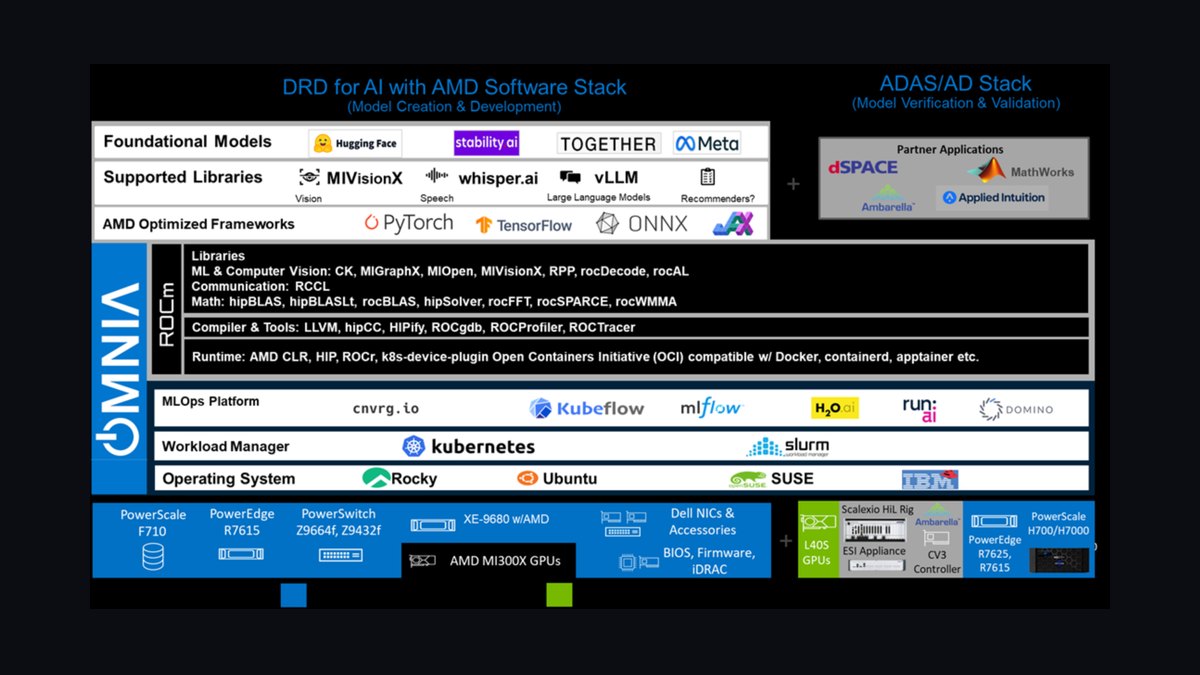The image size is (1200, 675).
Task: Select the Recommenders clipboard icon
Action: coord(708,177)
